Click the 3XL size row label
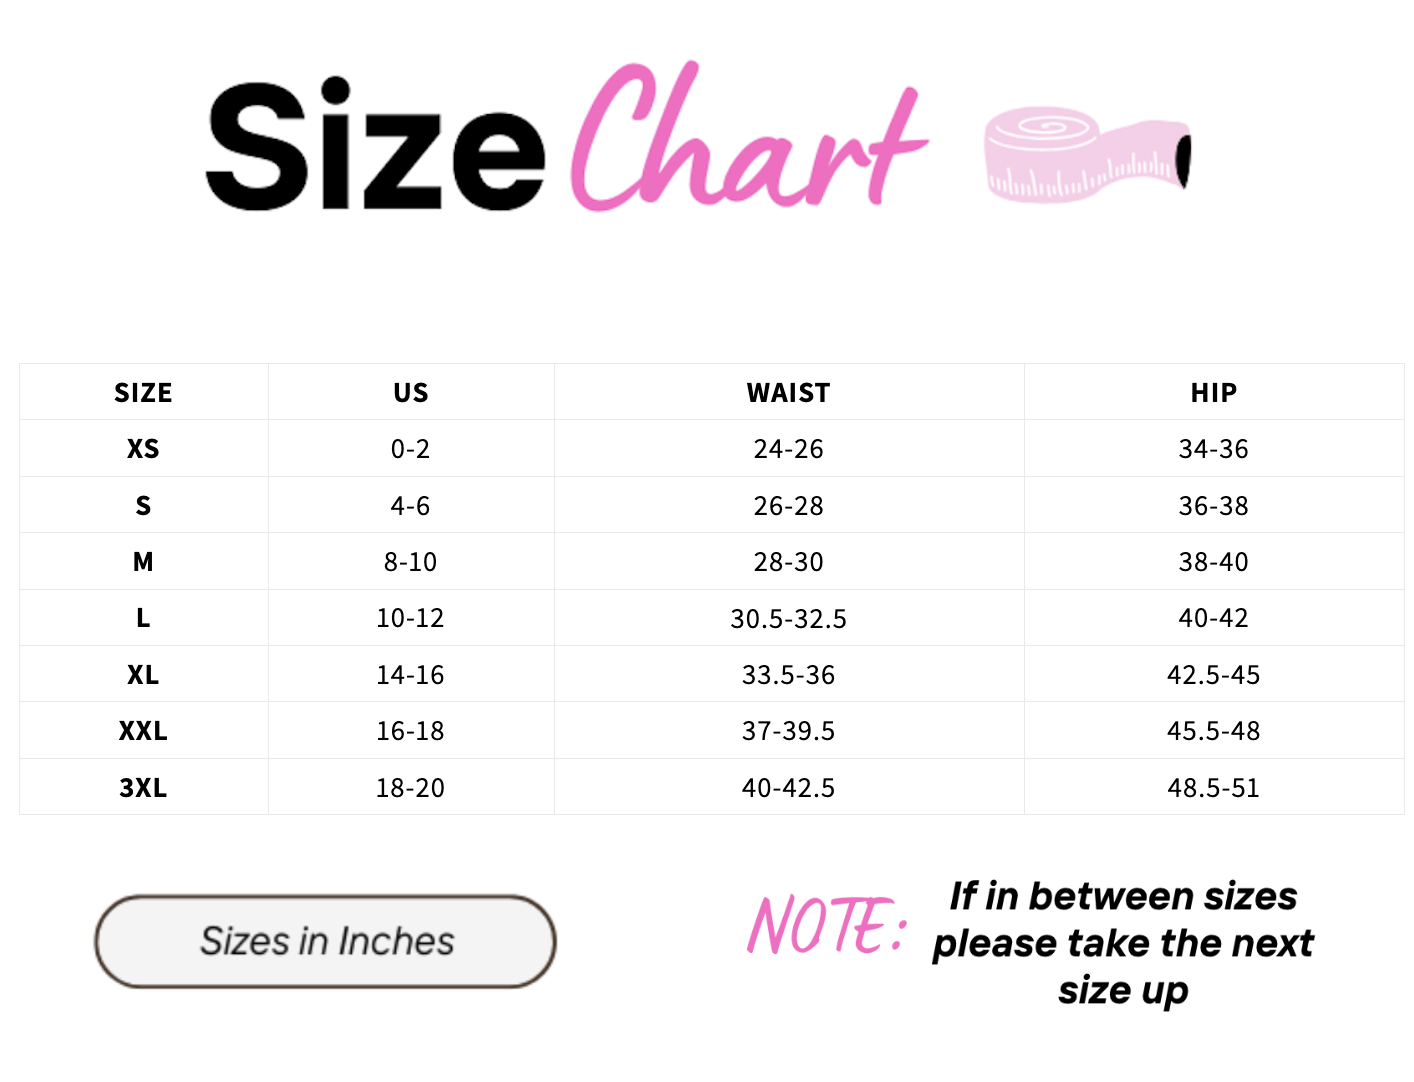Screen dimensions: 1414x1082 click(x=143, y=788)
